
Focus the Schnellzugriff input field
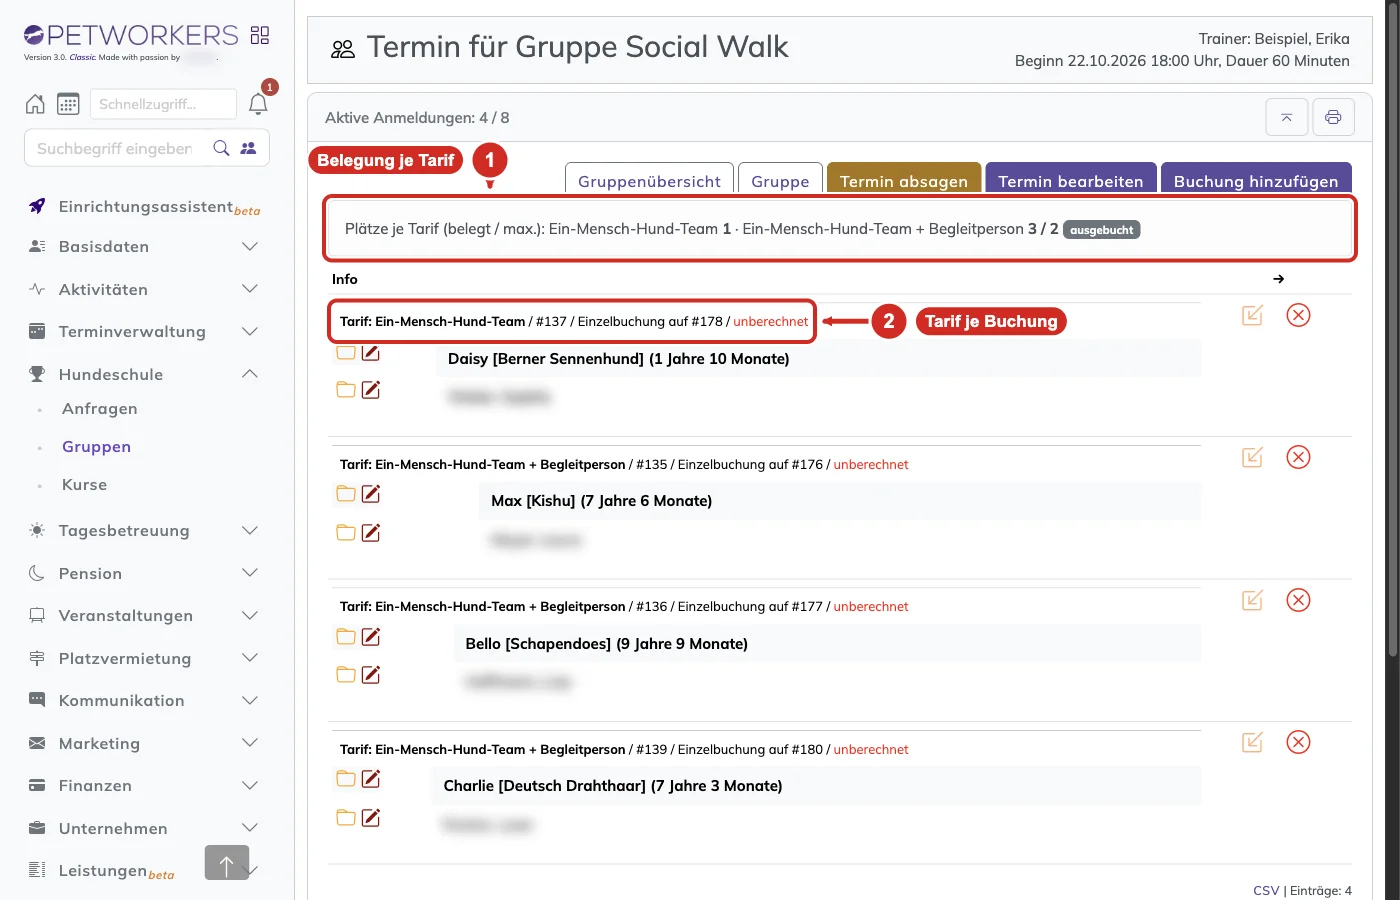pos(163,104)
